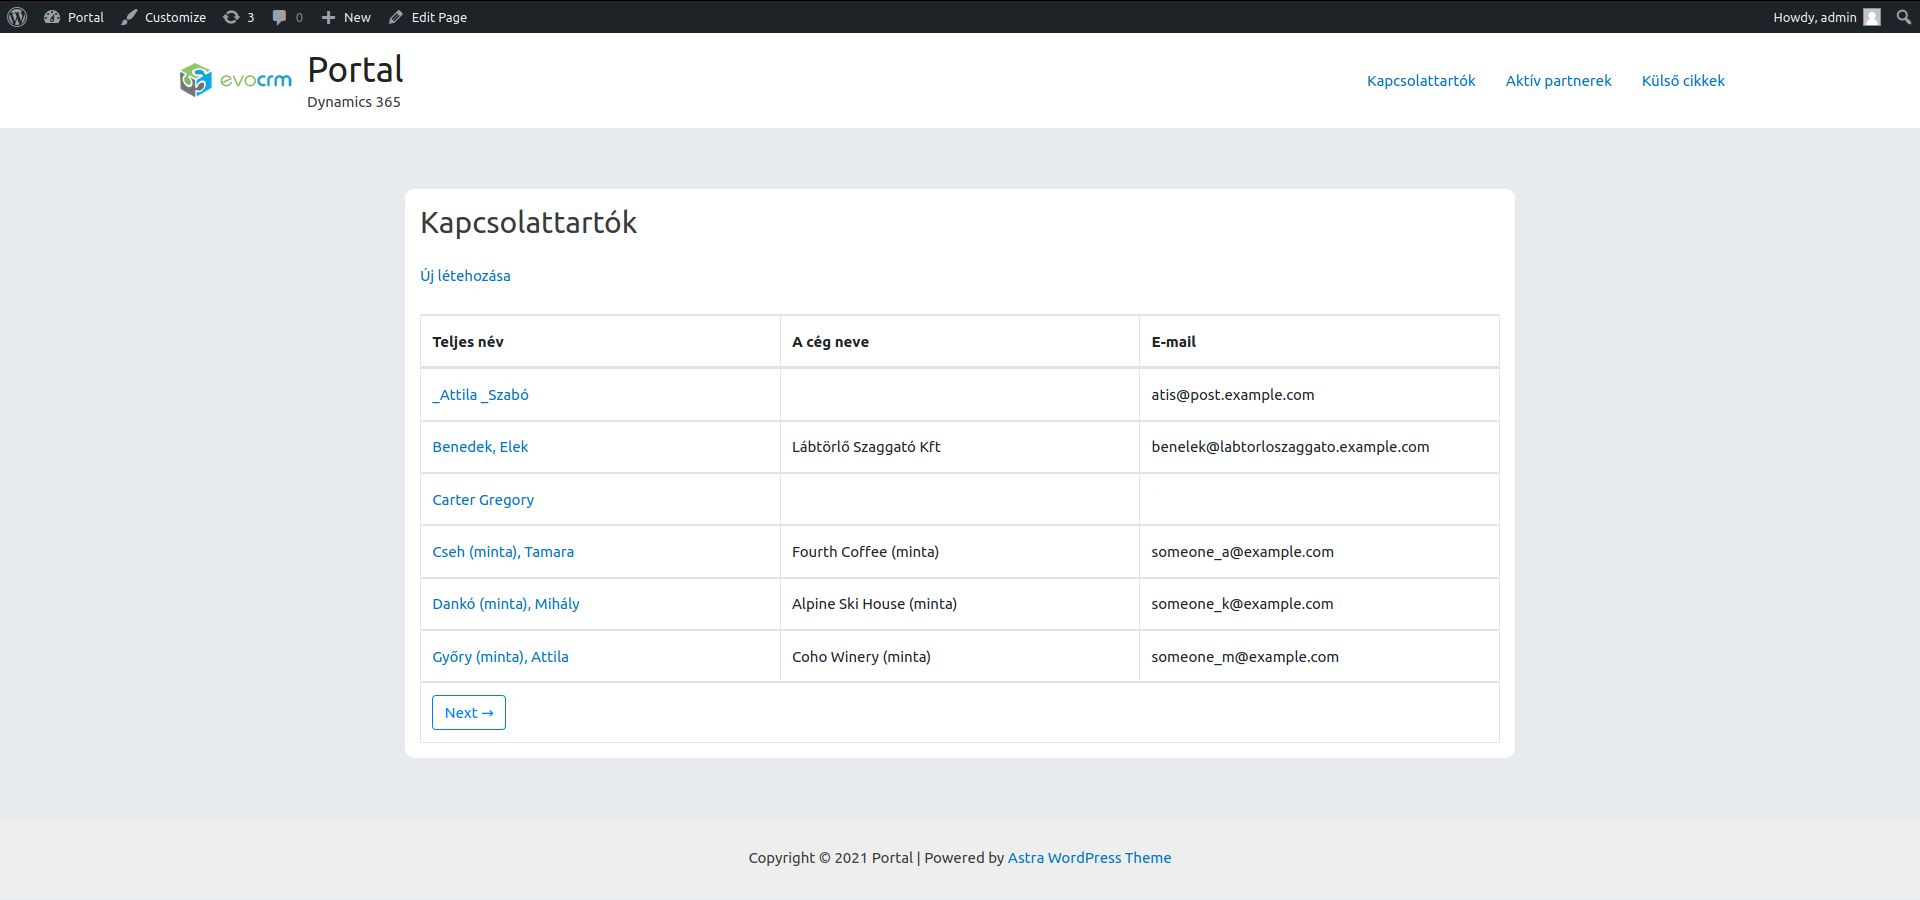Click the Edit Page pencil item
Viewport: 1920px width, 900px height.
click(428, 17)
